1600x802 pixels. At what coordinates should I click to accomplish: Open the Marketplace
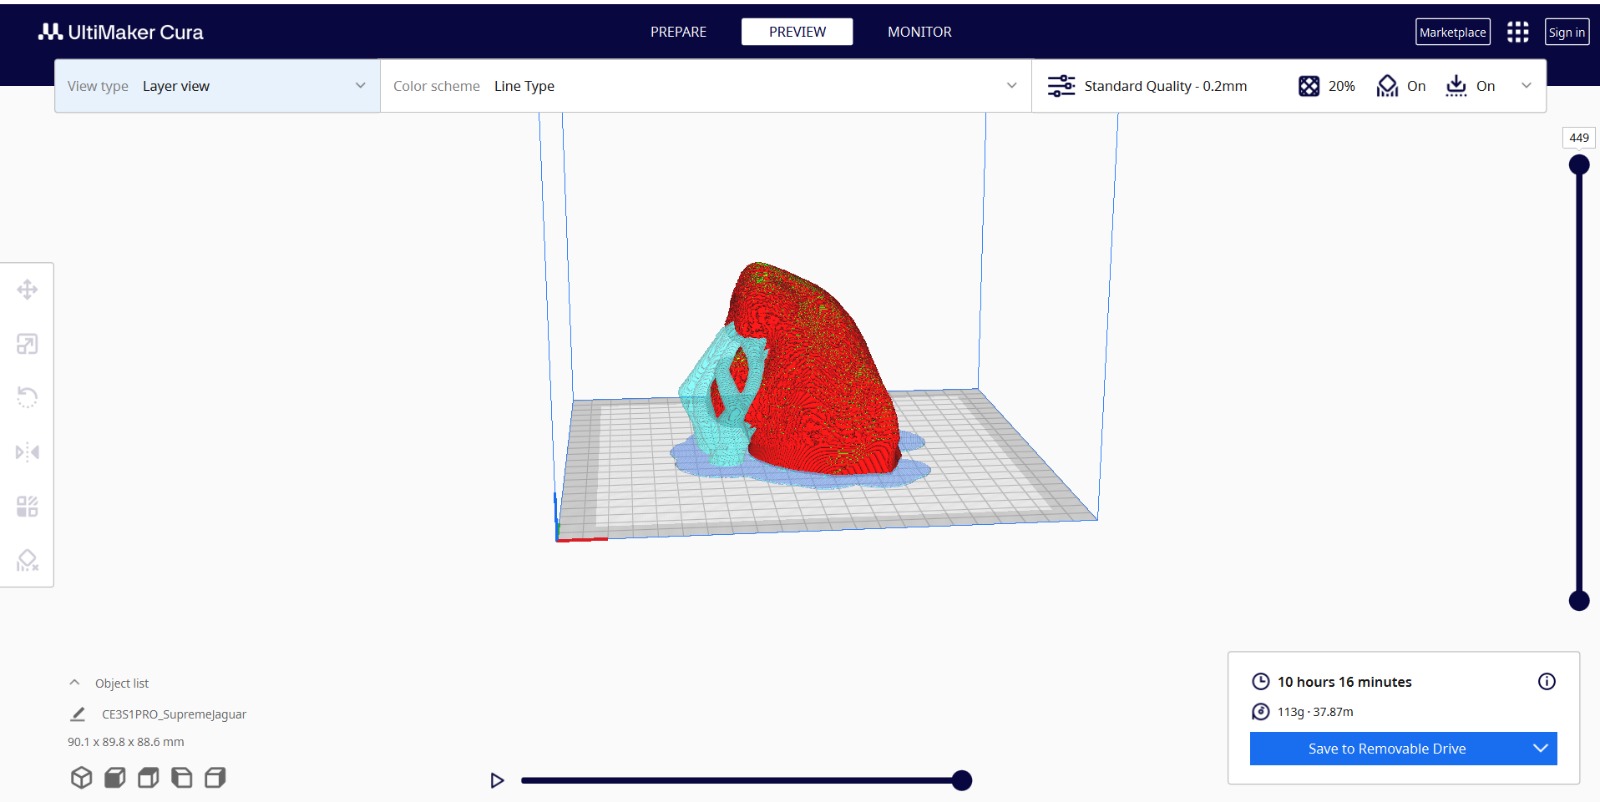point(1453,32)
